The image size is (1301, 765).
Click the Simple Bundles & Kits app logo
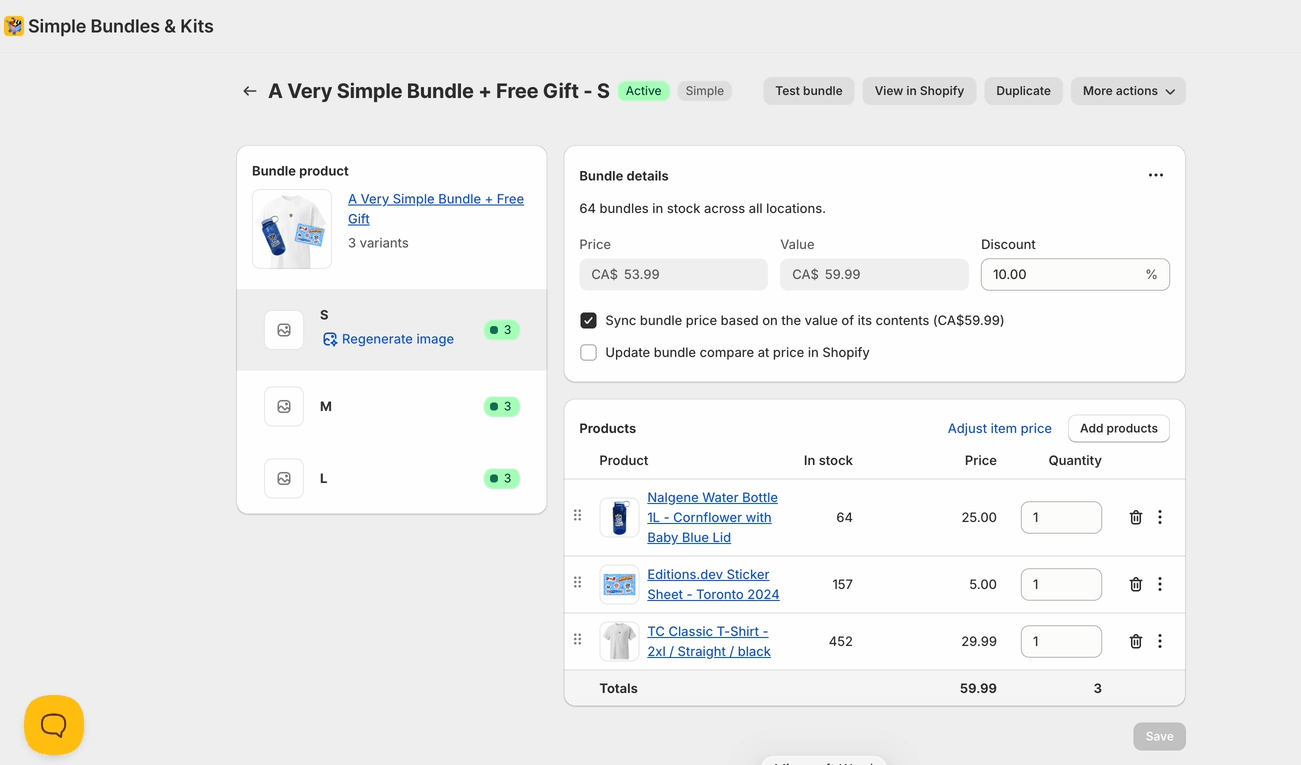pyautogui.click(x=14, y=26)
